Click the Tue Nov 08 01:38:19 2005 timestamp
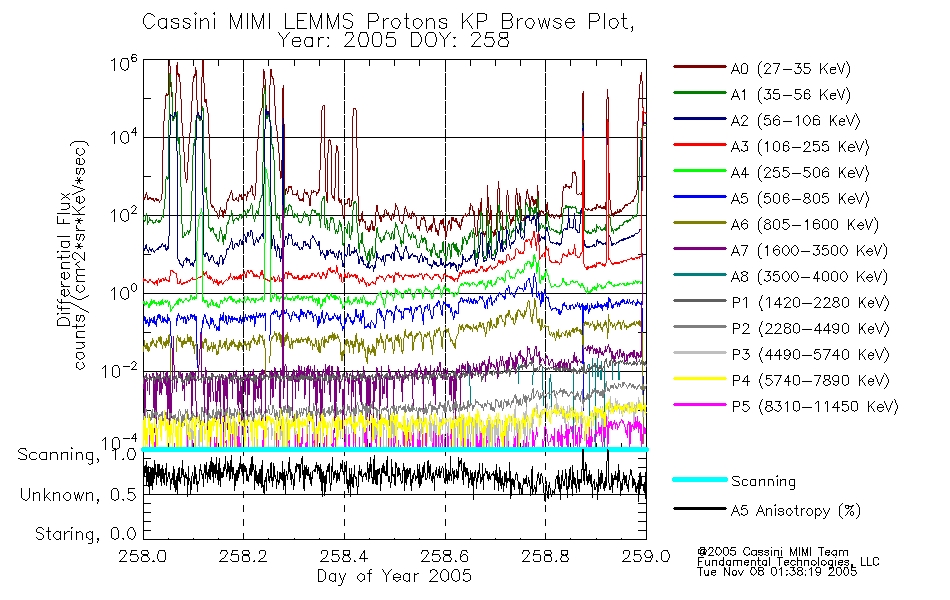 [x=777, y=572]
